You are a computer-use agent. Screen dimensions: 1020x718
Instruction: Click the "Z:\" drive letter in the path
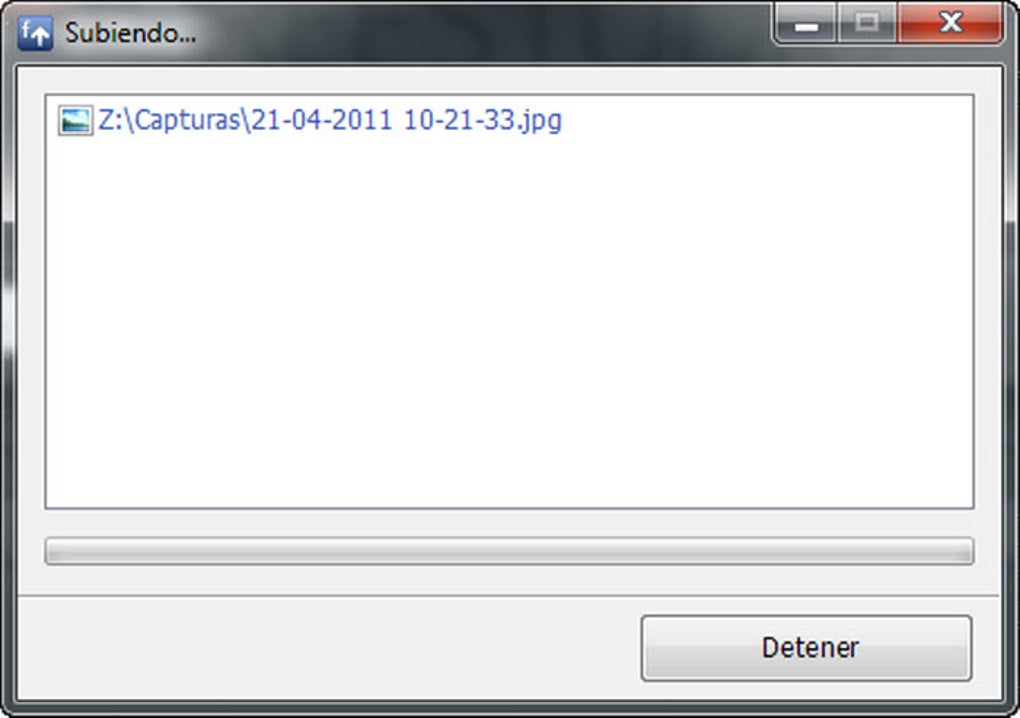[116, 120]
